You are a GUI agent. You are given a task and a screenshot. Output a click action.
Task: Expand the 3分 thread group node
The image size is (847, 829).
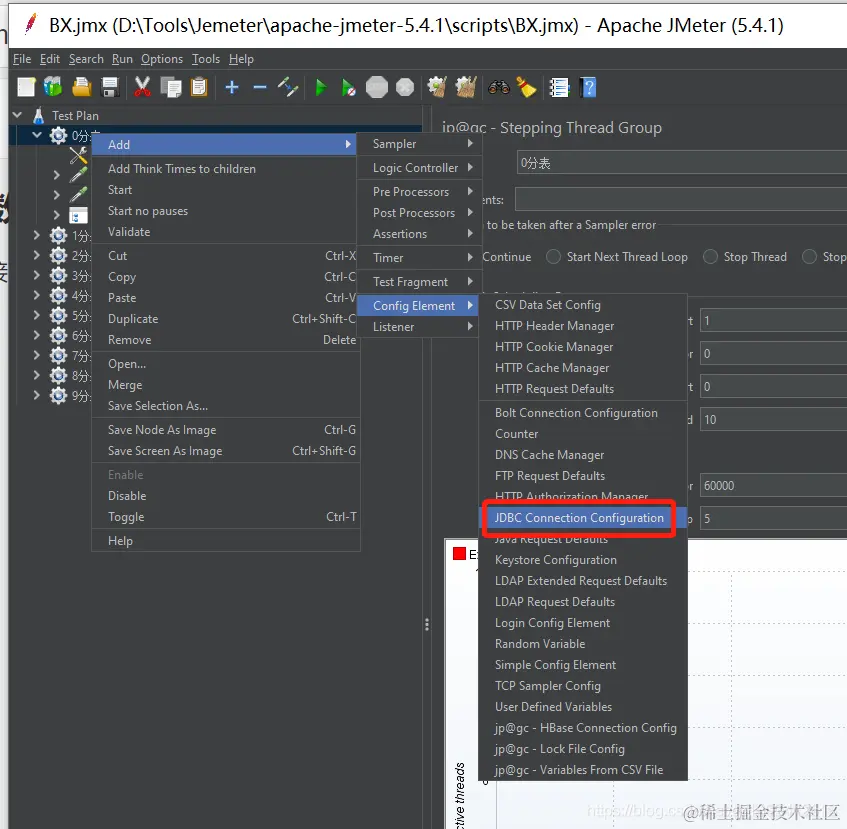pos(36,275)
